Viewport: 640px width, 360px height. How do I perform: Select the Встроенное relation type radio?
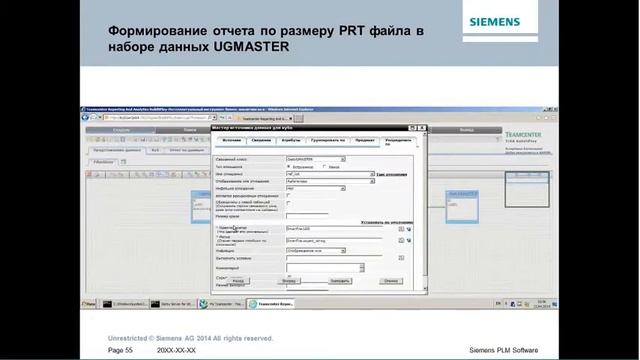pos(289,167)
